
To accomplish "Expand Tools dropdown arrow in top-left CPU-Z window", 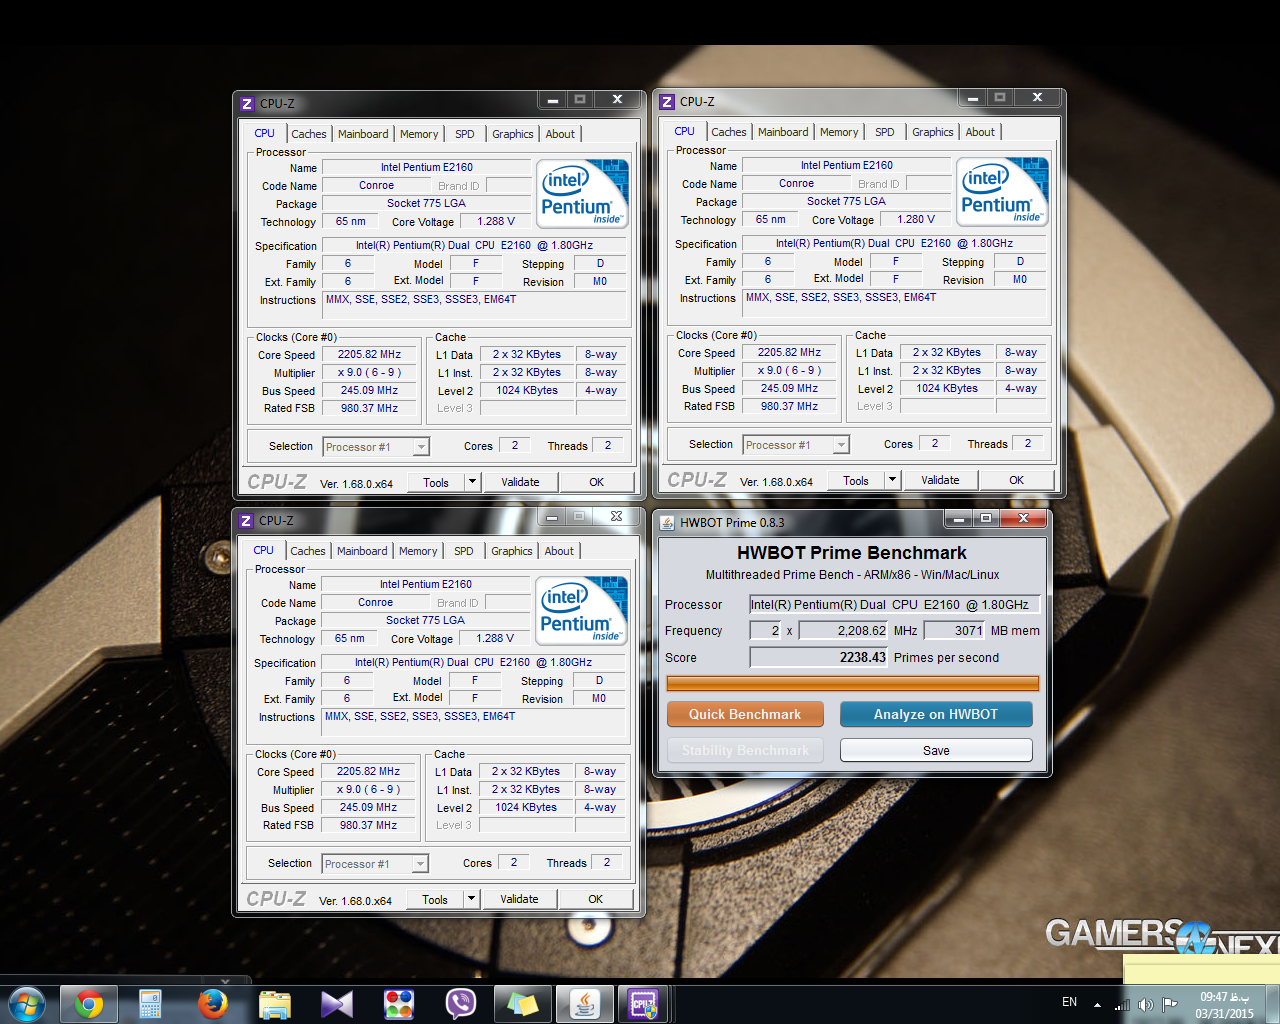I will pos(473,482).
